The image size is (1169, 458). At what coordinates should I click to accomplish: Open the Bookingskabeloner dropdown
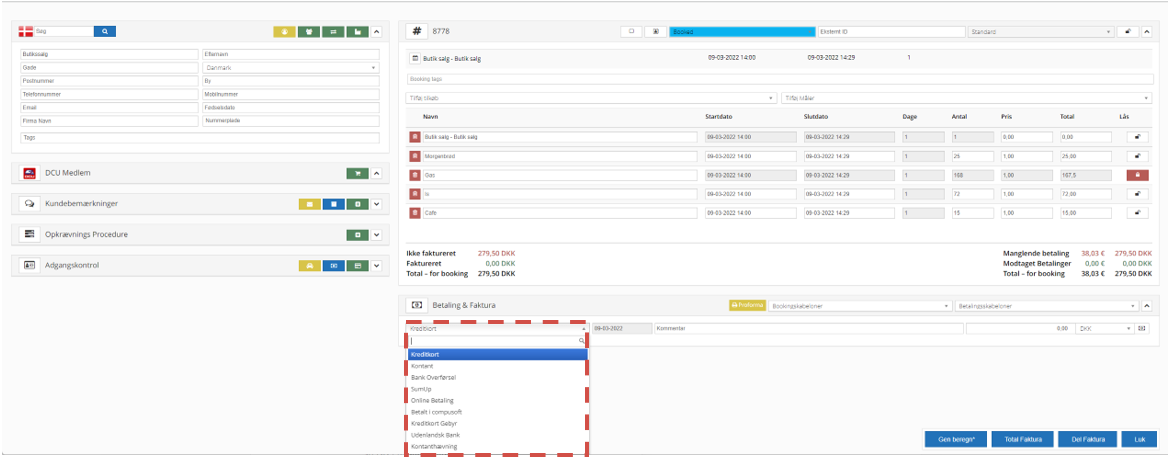[860, 305]
